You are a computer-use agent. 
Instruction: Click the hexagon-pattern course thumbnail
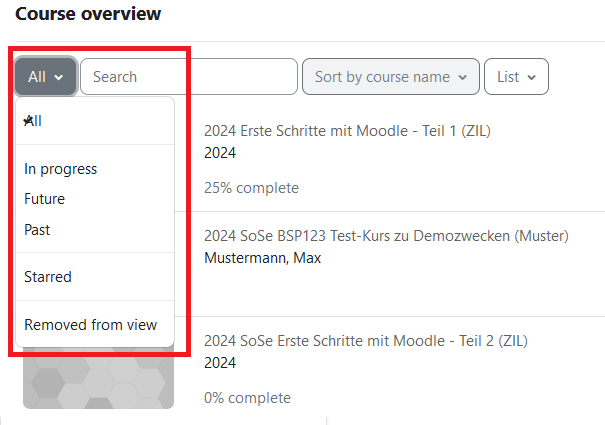click(98, 385)
